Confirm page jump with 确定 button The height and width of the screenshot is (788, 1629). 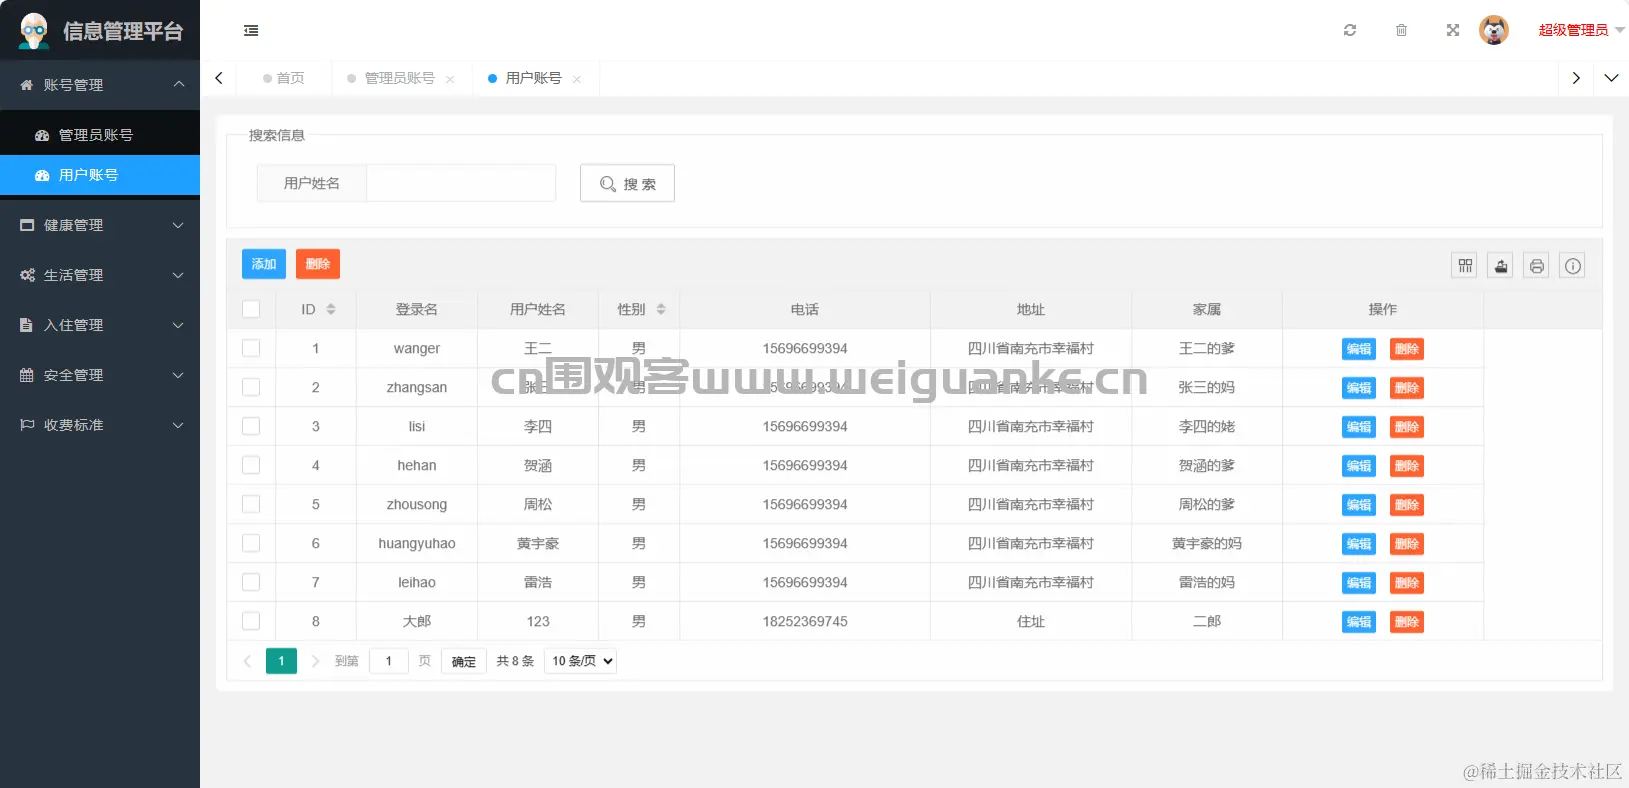tap(464, 661)
